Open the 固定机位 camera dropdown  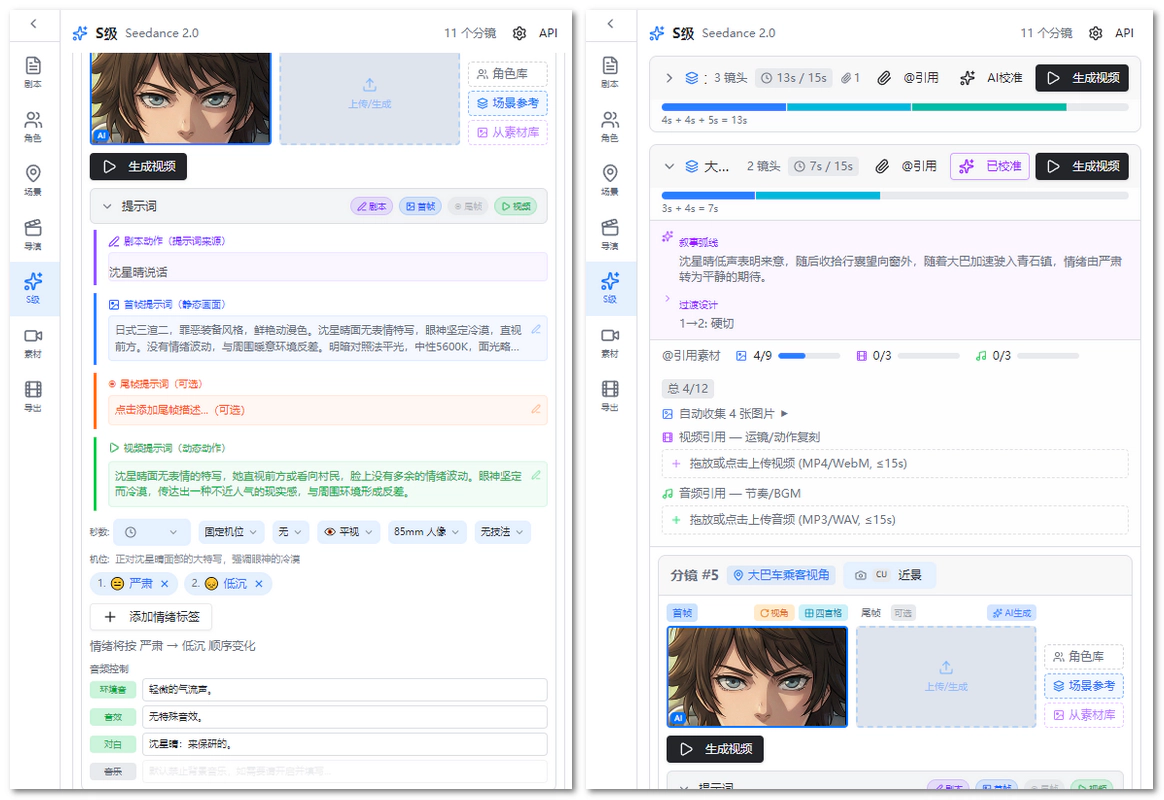pos(230,533)
